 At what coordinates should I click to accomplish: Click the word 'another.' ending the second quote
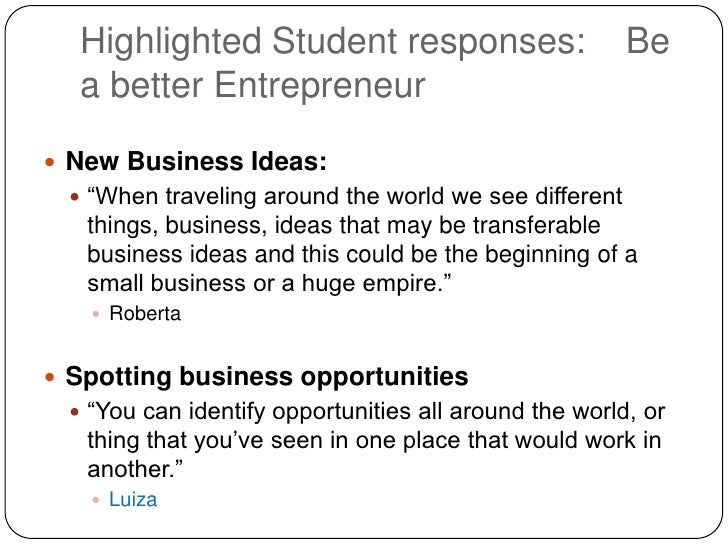(131, 469)
